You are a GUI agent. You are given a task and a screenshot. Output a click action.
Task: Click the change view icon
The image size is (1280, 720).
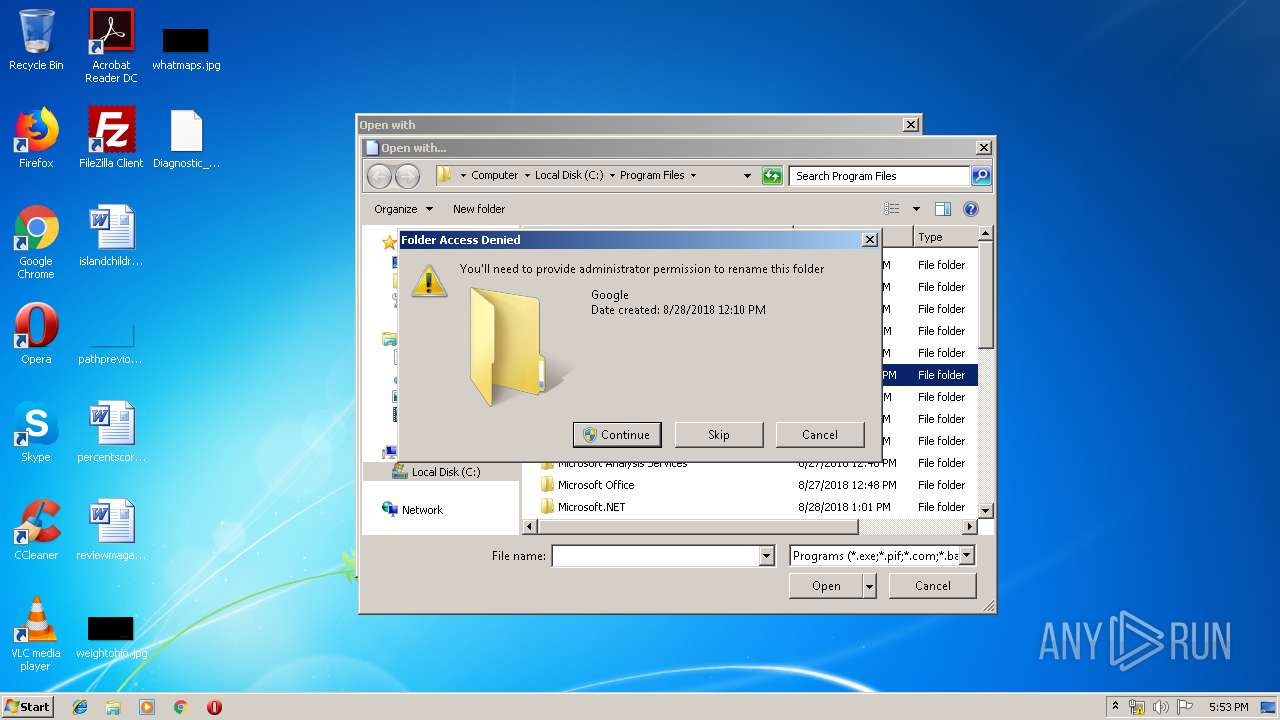click(892, 209)
